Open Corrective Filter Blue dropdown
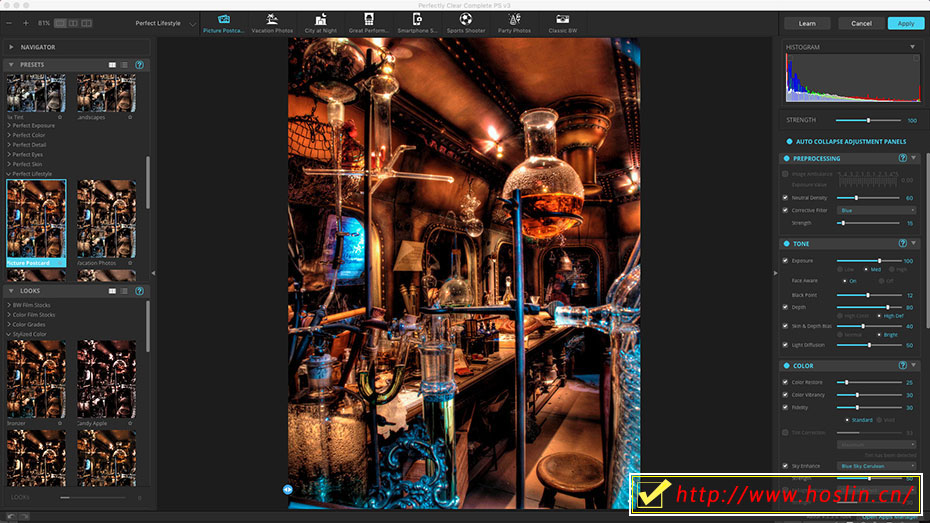The height and width of the screenshot is (523, 930). click(x=876, y=211)
